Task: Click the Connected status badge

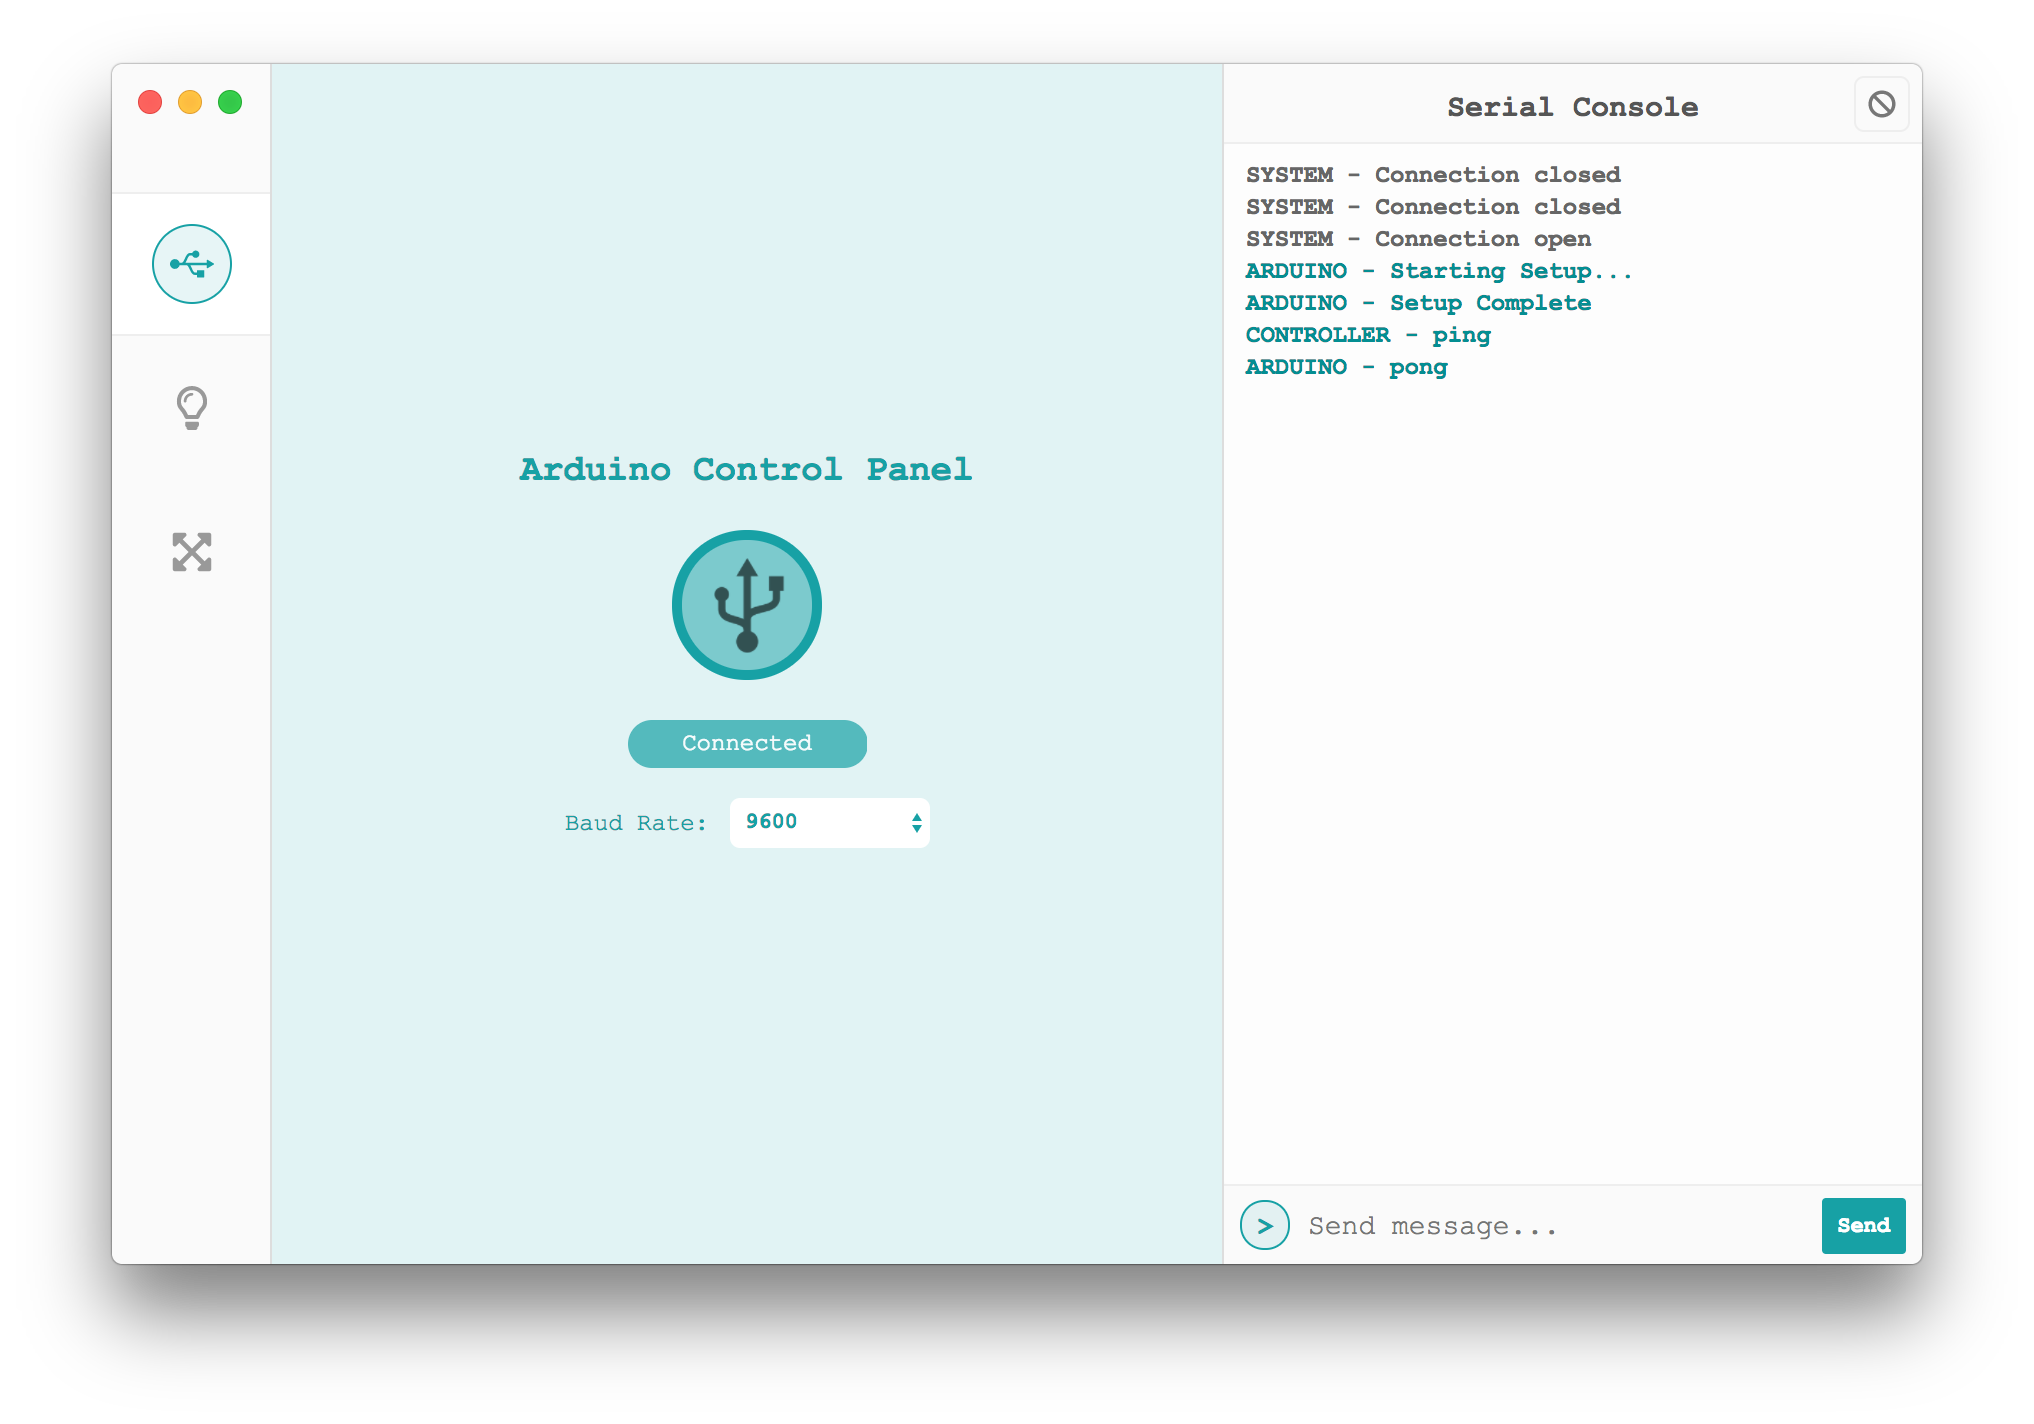Action: [747, 743]
